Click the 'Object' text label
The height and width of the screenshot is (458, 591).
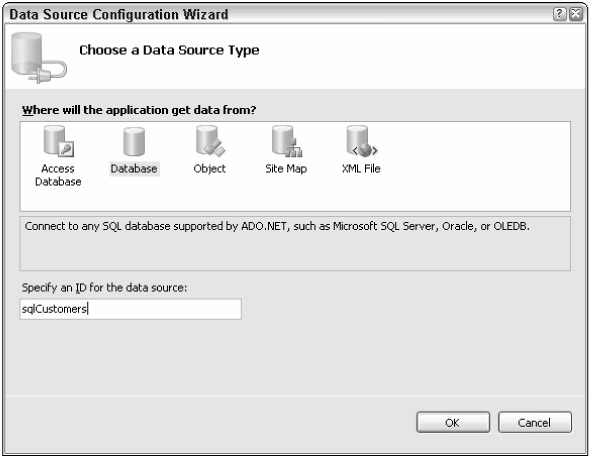tap(210, 169)
